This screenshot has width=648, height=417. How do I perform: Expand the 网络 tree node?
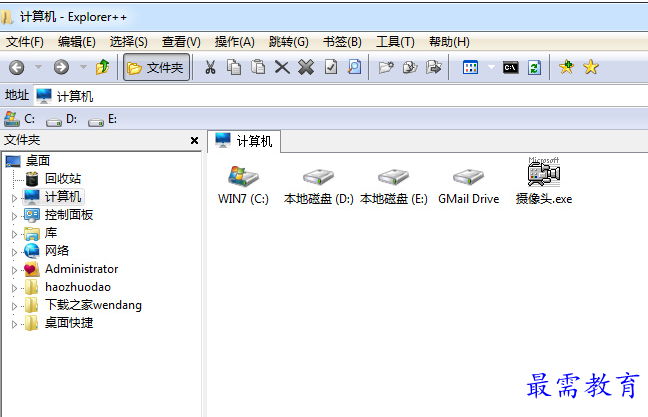(14, 252)
